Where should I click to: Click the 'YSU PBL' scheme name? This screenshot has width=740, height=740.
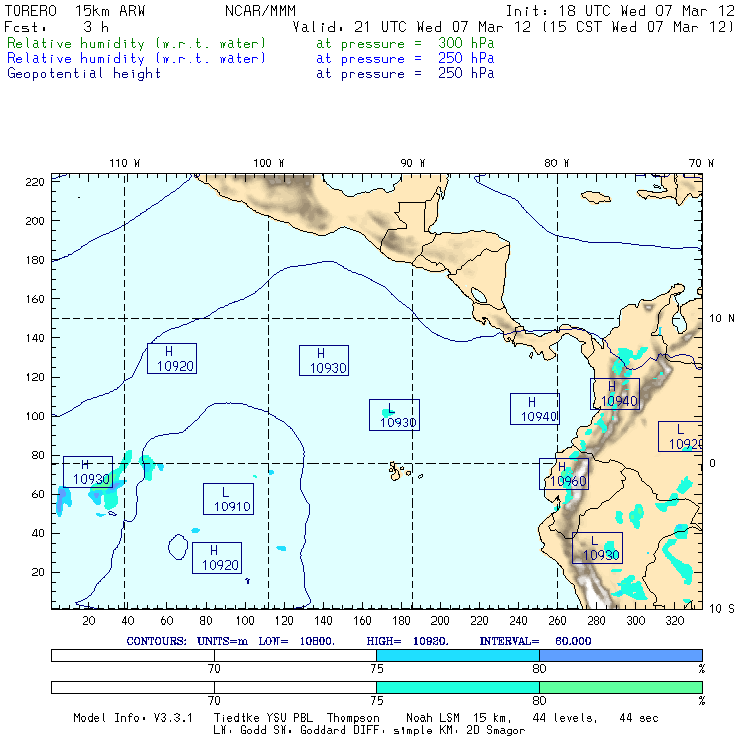tap(288, 718)
